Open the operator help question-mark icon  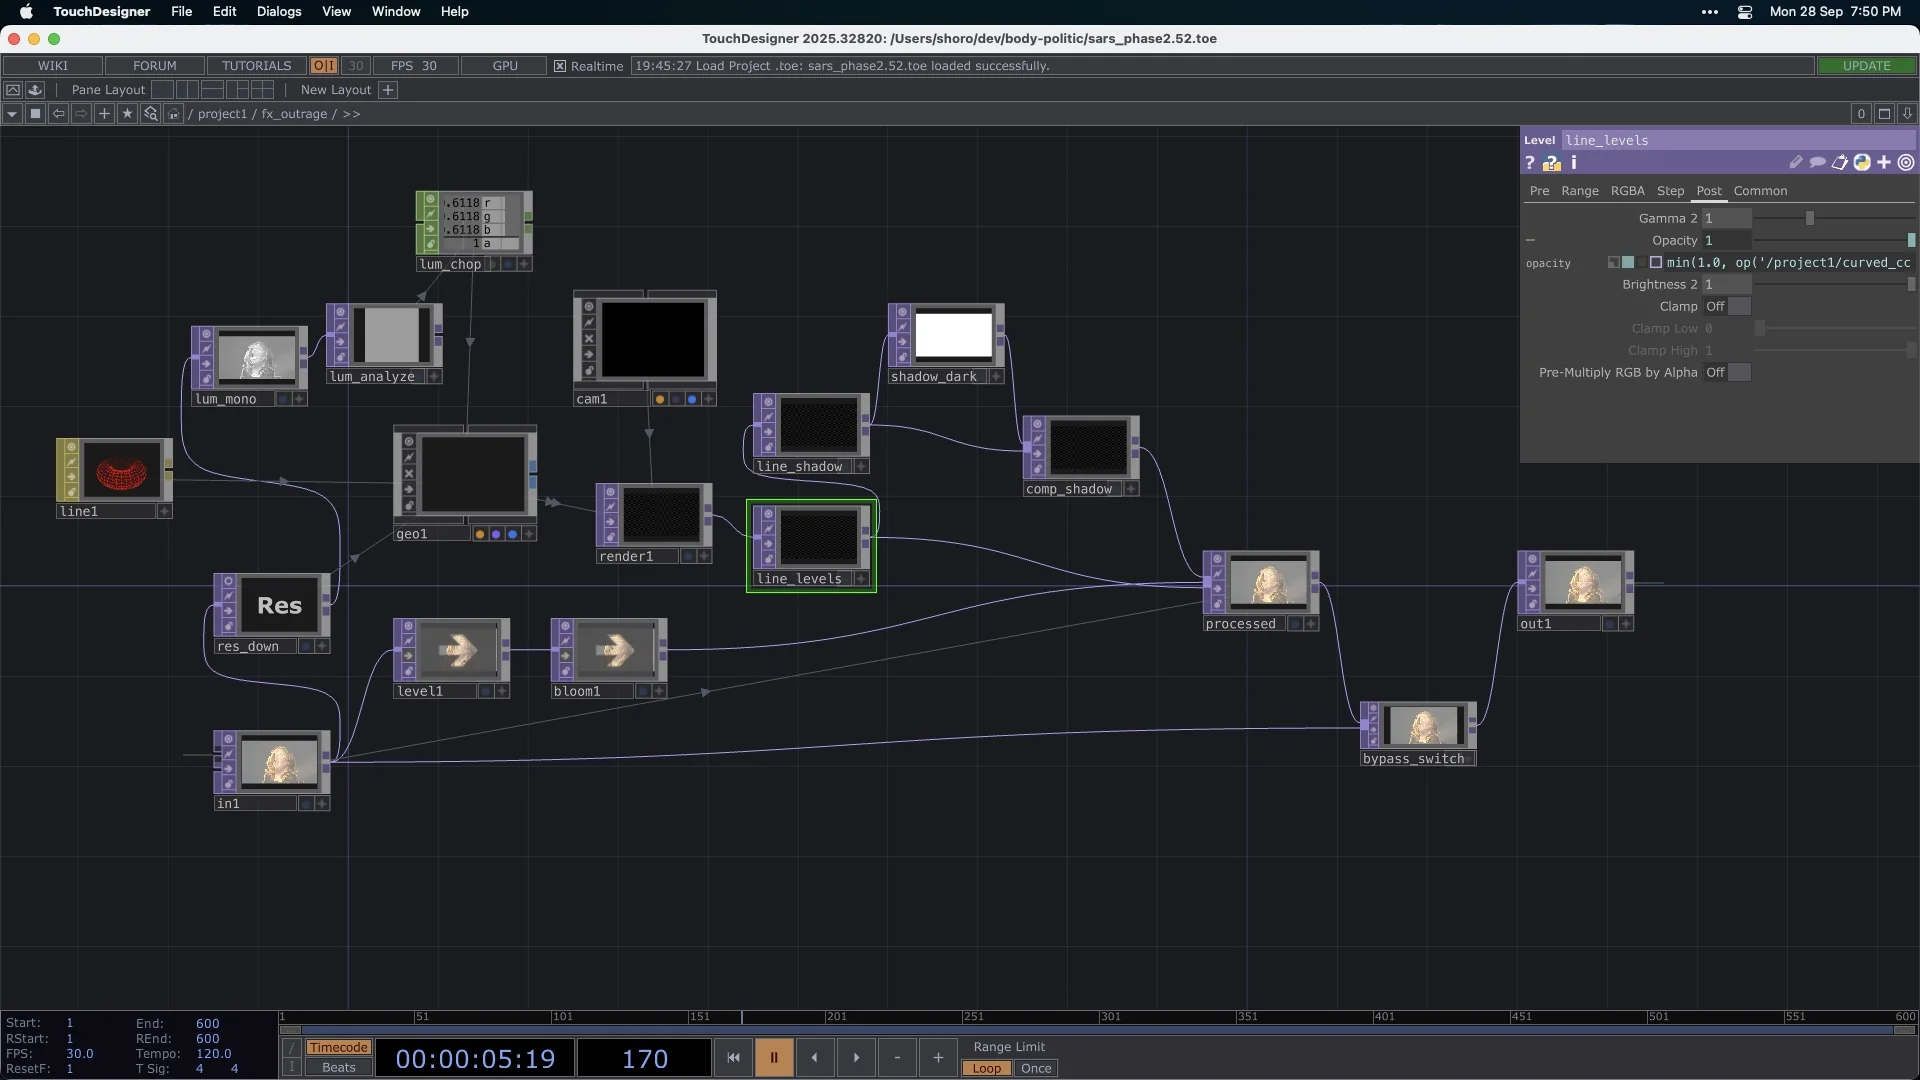pyautogui.click(x=1529, y=163)
